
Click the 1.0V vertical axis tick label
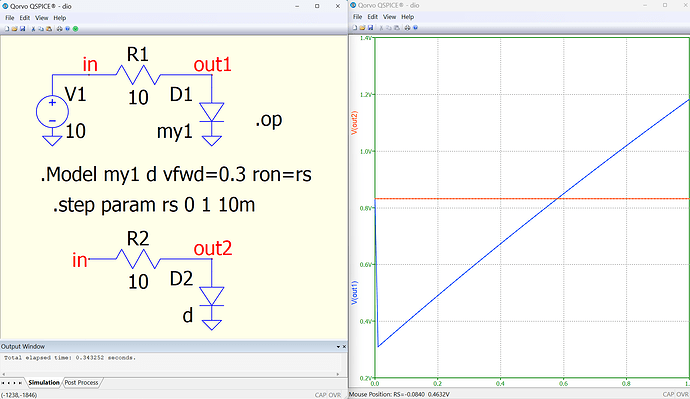coord(366,151)
